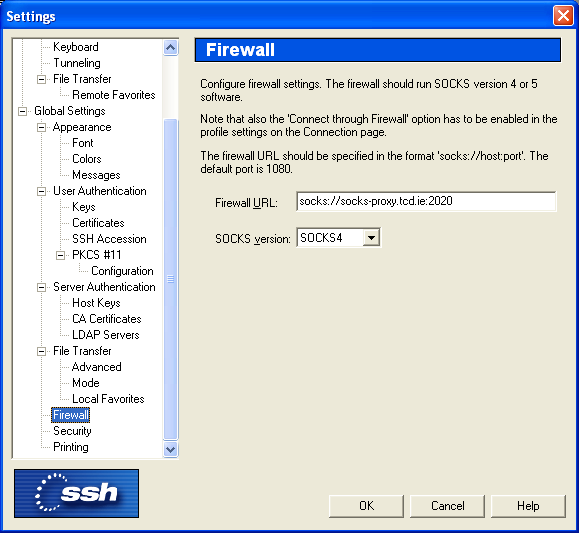Select Printing in the settings tree
This screenshot has width=579, height=533.
pyautogui.click(x=71, y=447)
